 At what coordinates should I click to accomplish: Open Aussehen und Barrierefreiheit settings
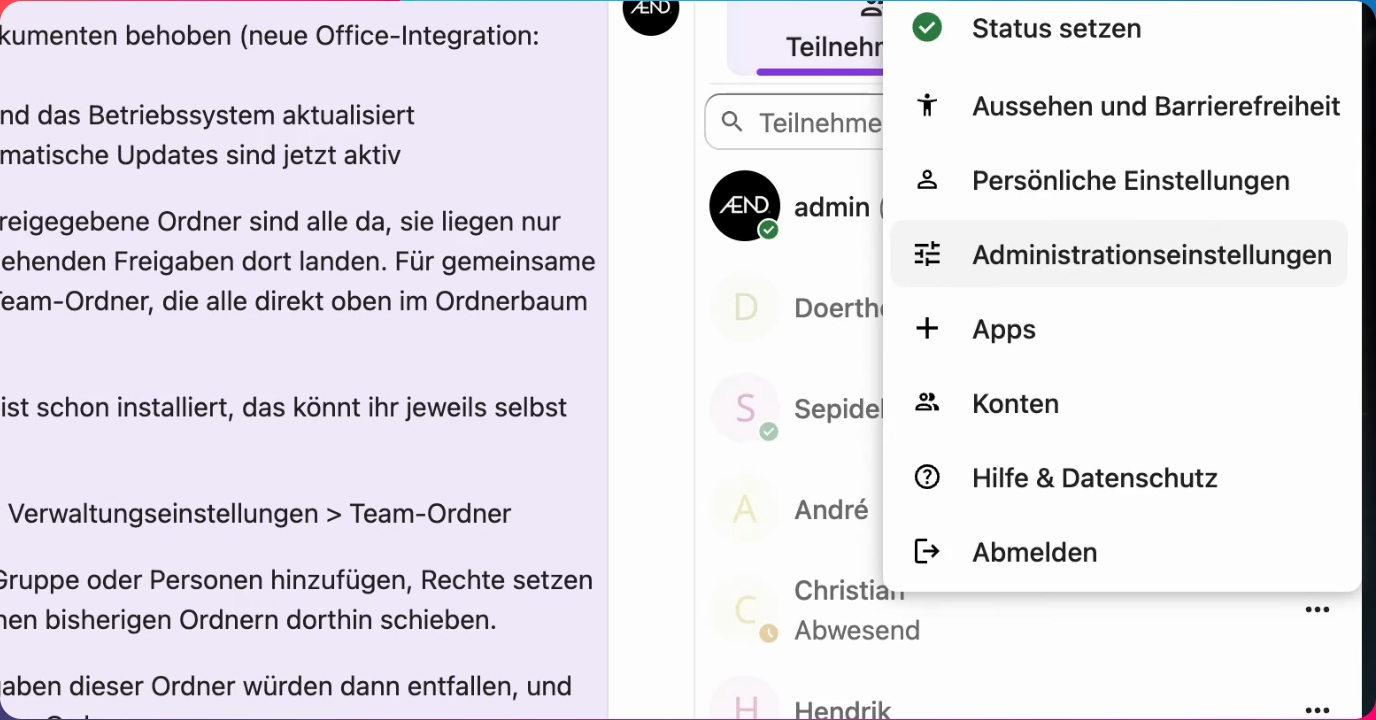click(x=1118, y=106)
